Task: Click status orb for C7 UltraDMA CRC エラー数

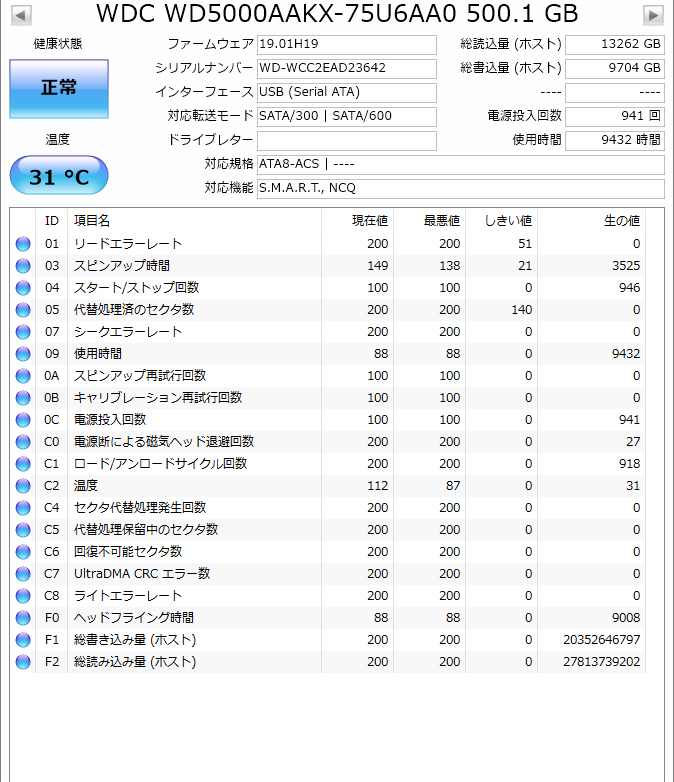Action: (23, 574)
